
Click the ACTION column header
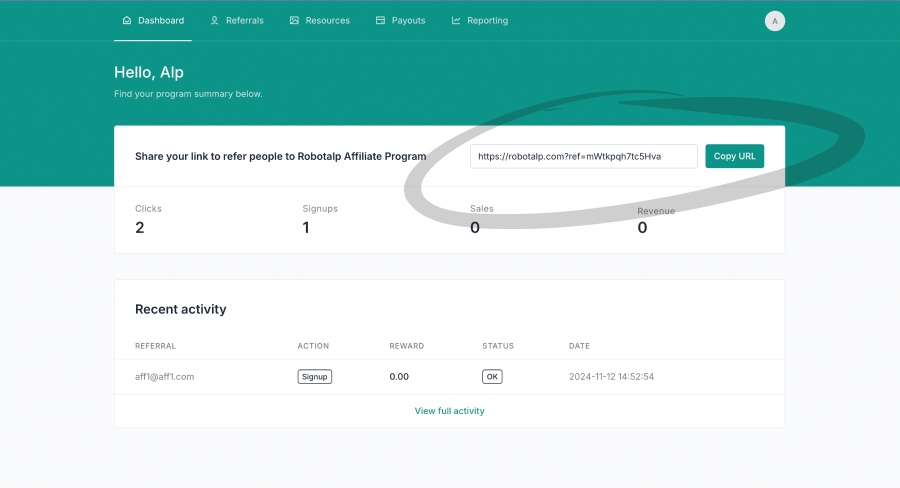coord(313,346)
